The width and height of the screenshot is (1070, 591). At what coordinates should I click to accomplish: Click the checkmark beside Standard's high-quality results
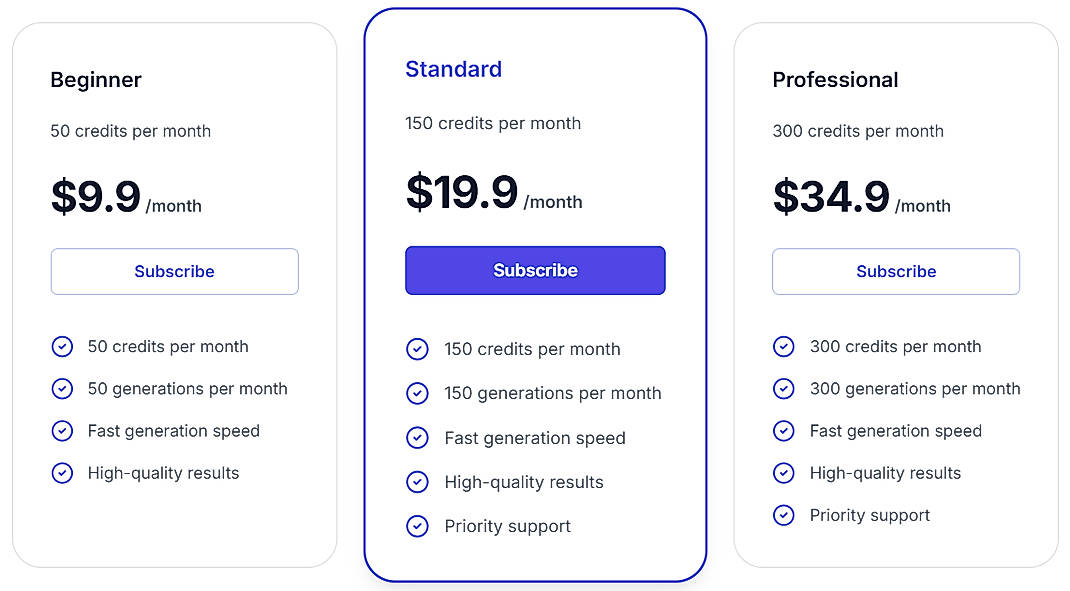tap(418, 482)
